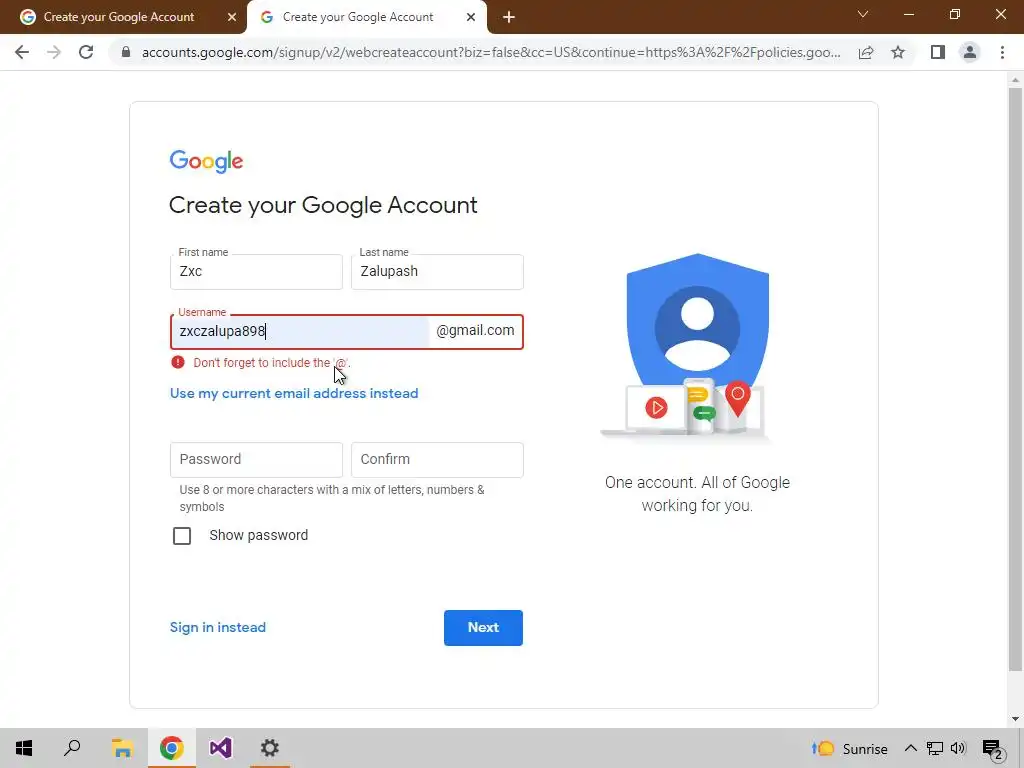Open the notification center

(993, 750)
